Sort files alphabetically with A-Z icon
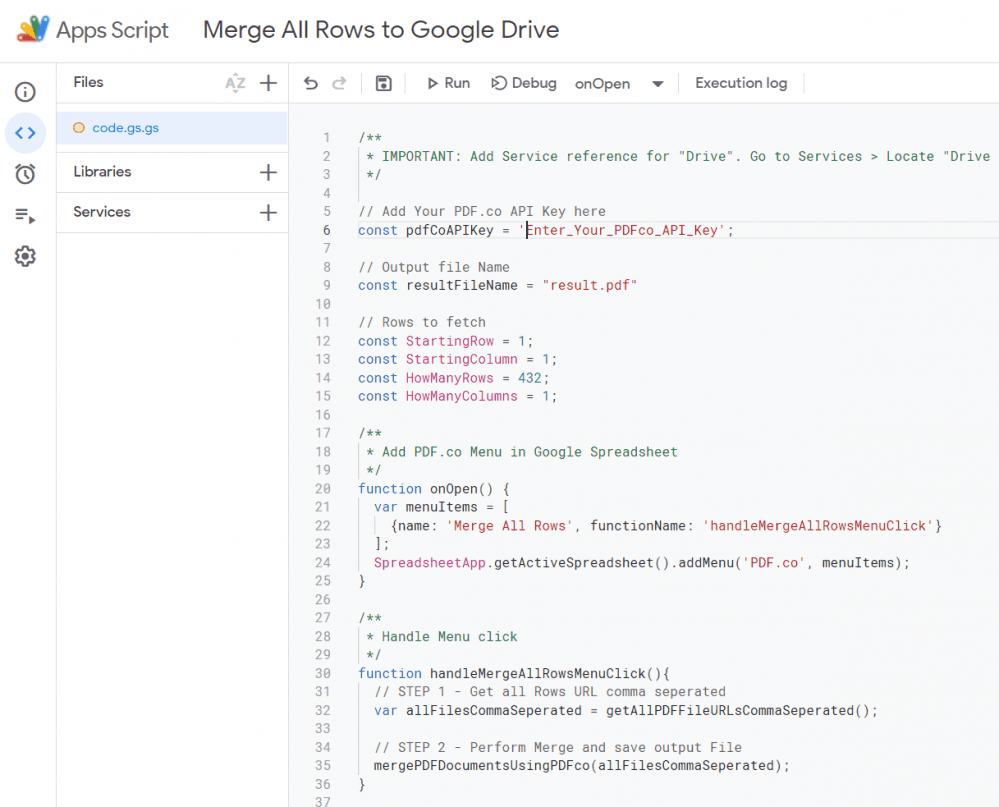Viewport: 999px width, 807px height. pos(235,82)
